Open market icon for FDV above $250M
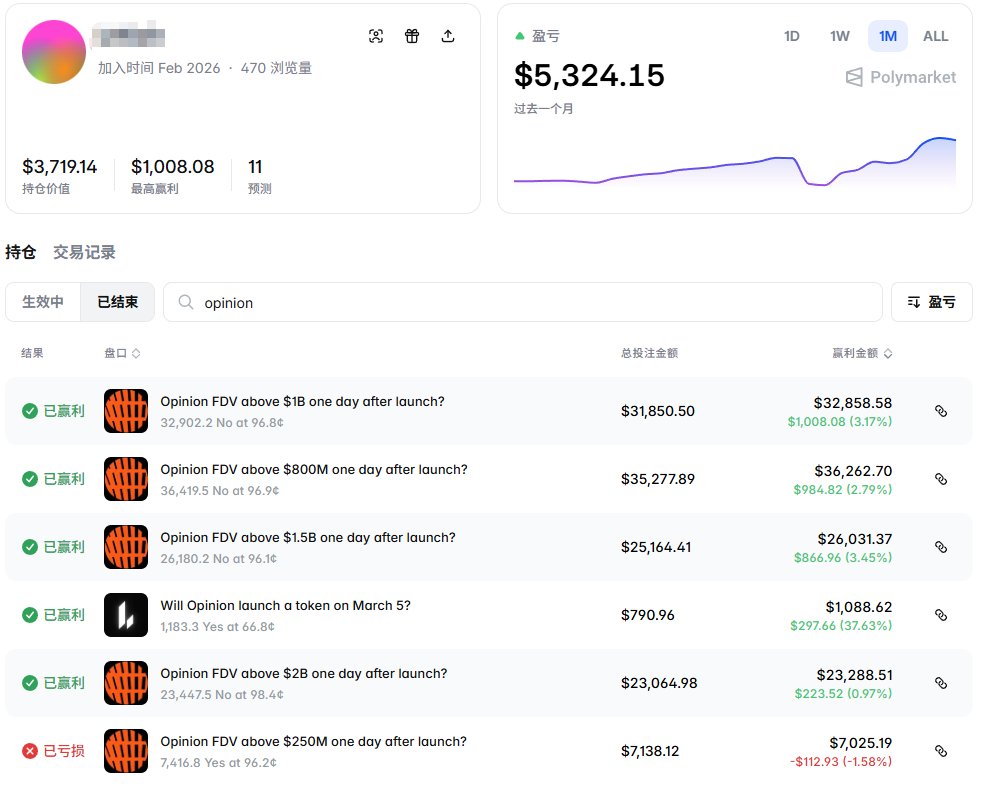The width and height of the screenshot is (981, 789). (126, 751)
